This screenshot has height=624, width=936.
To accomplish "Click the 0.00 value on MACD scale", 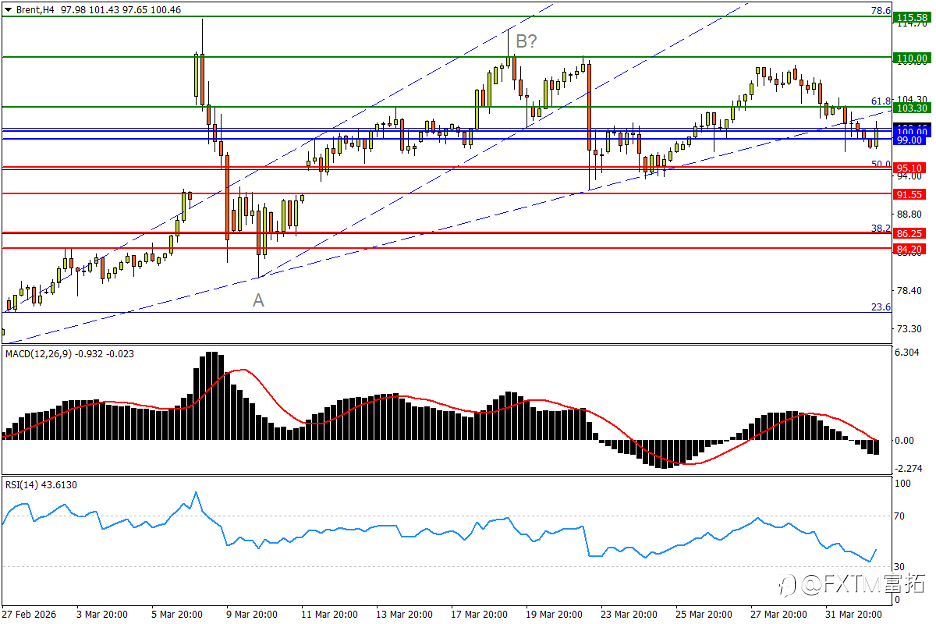I will coord(904,440).
